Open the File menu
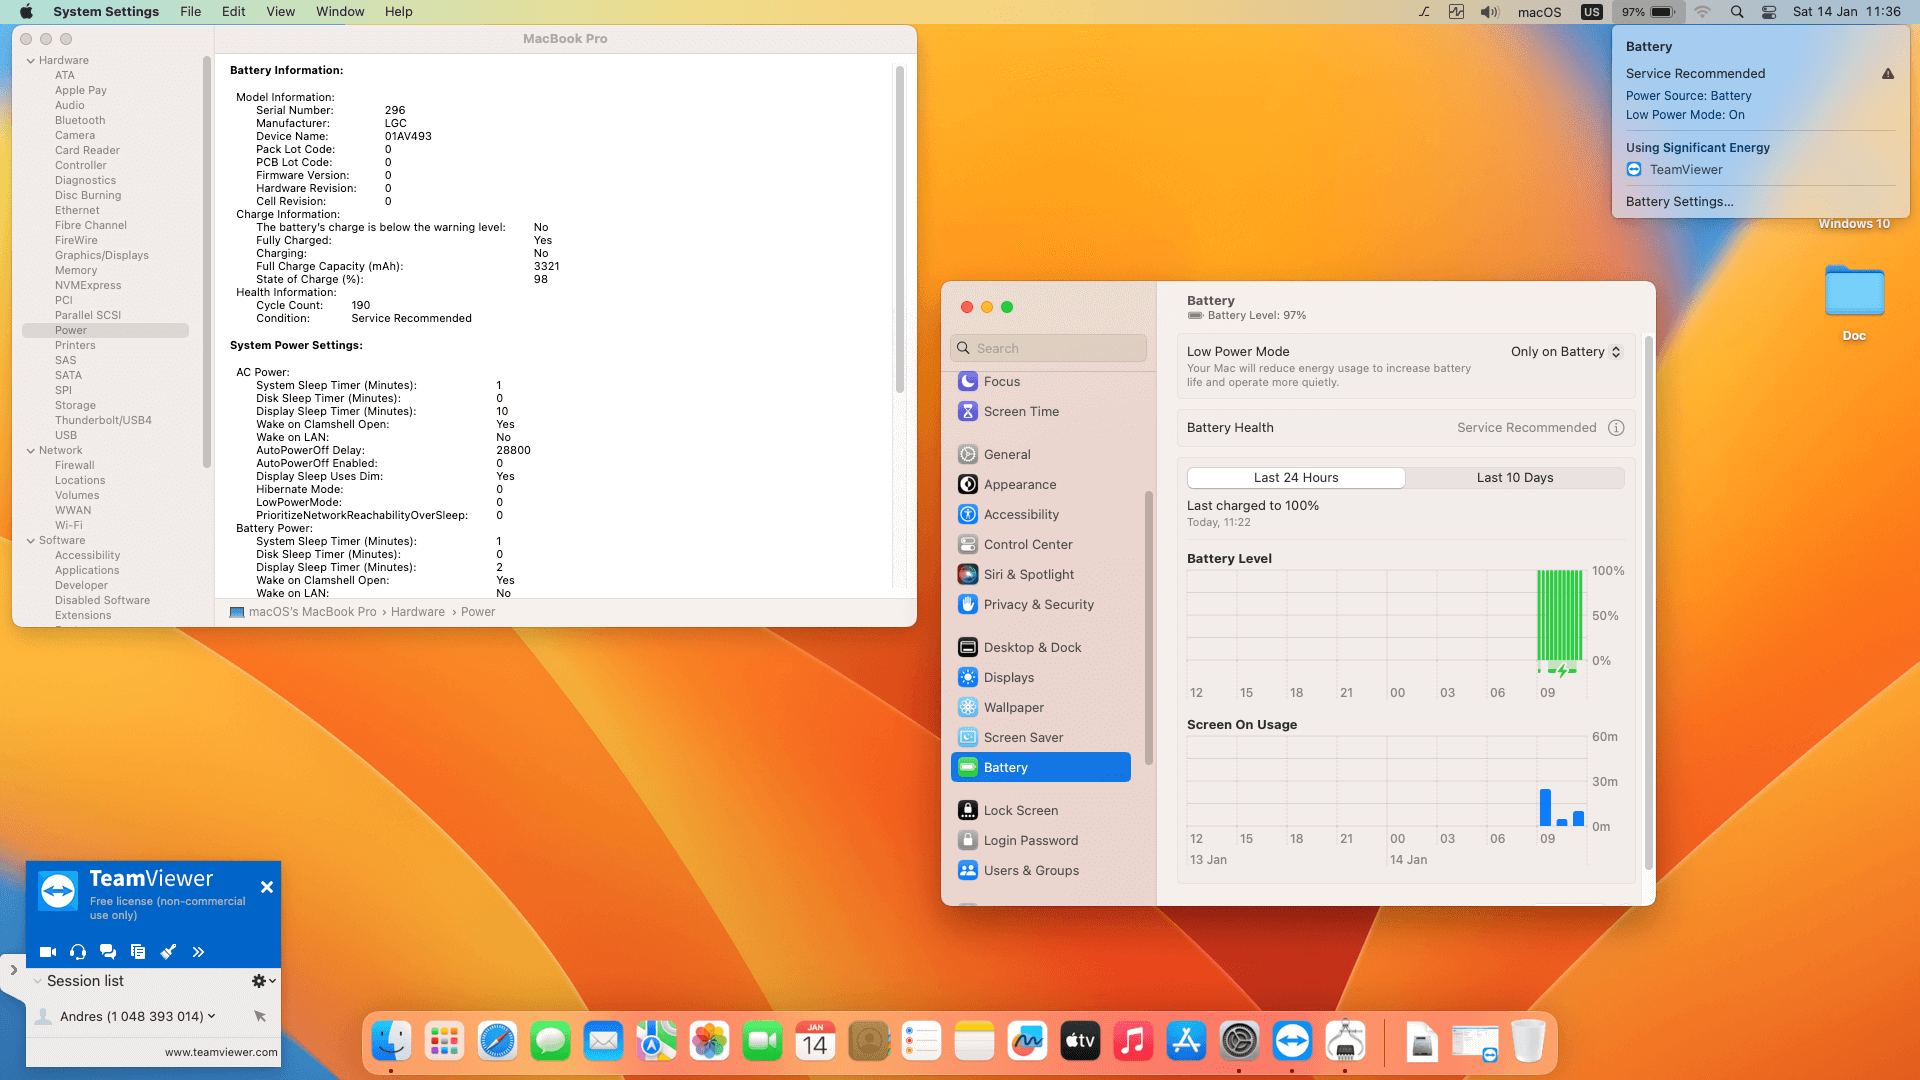The height and width of the screenshot is (1080, 1920). (x=191, y=12)
